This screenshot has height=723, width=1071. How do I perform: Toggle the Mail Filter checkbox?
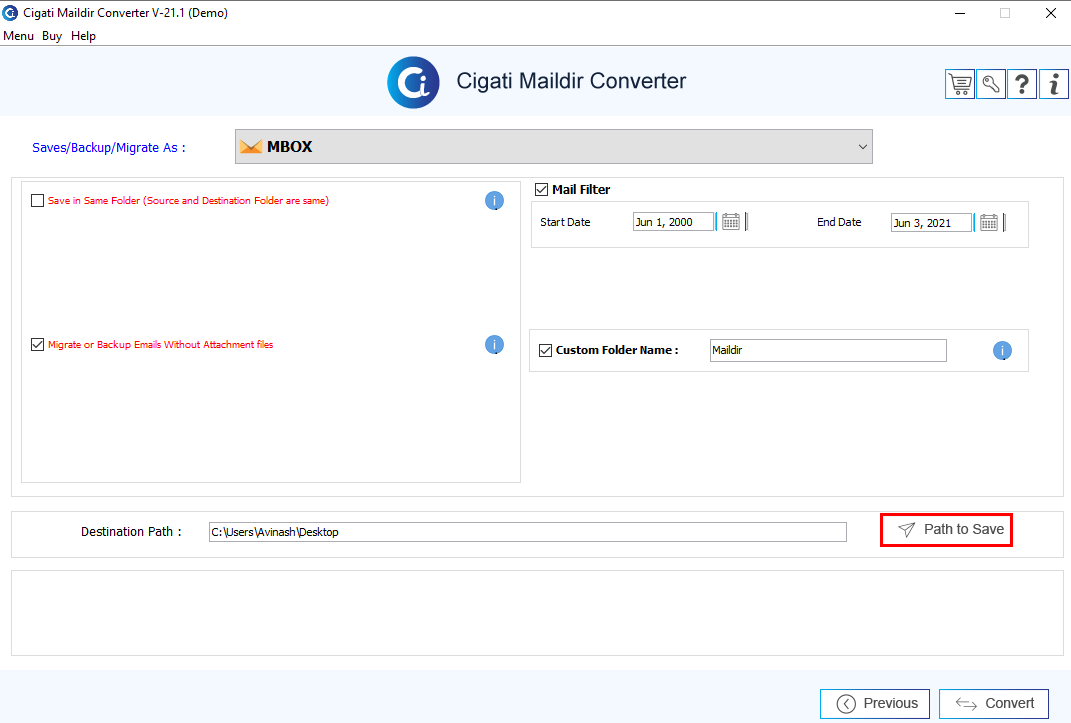[542, 190]
